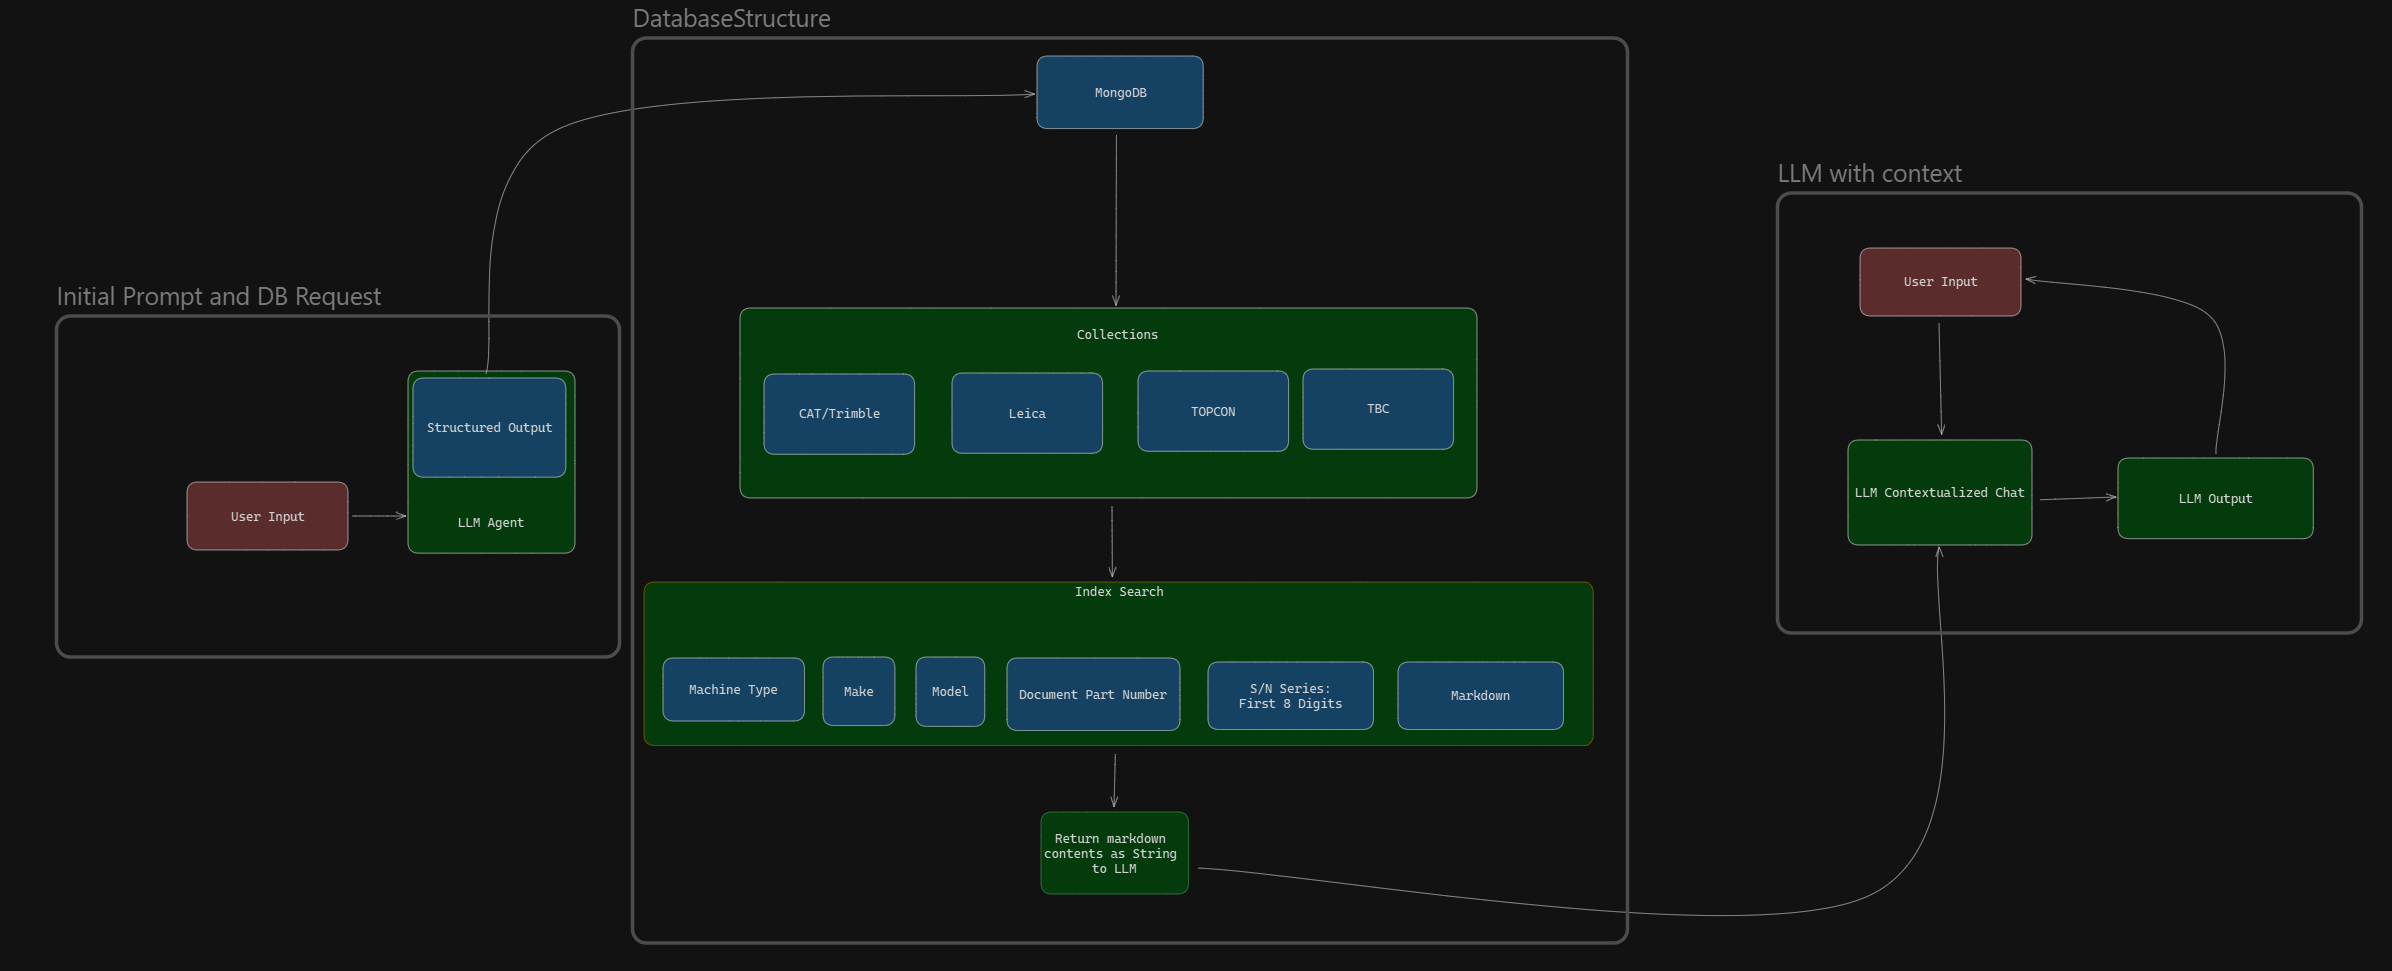Click the LLM Agent label
Viewport: 2392px width, 971px height.
pos(490,523)
